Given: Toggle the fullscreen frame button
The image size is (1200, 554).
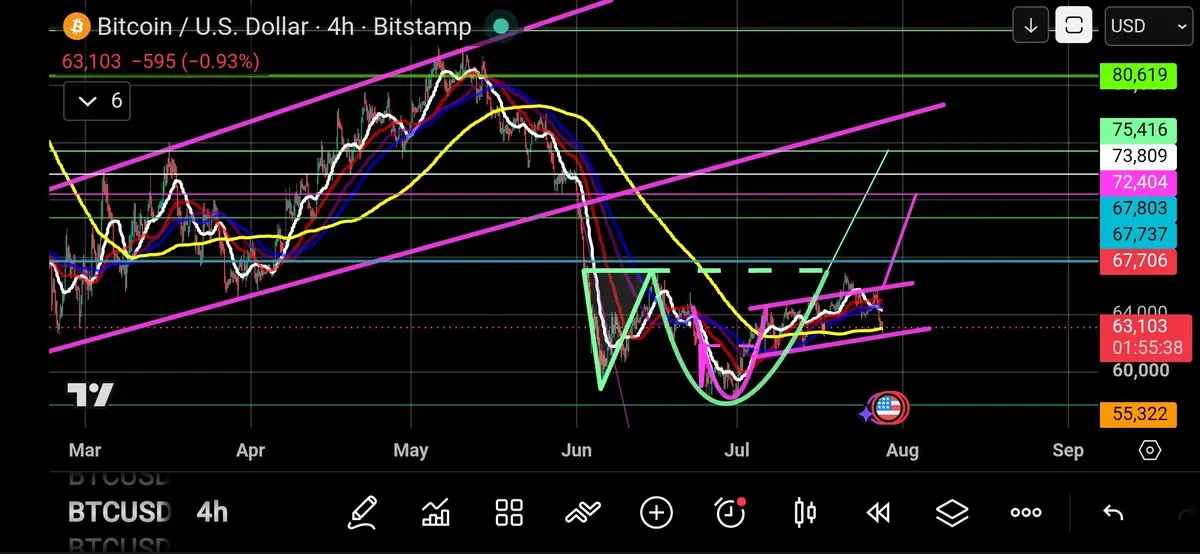Looking at the screenshot, I should tap(1074, 26).
